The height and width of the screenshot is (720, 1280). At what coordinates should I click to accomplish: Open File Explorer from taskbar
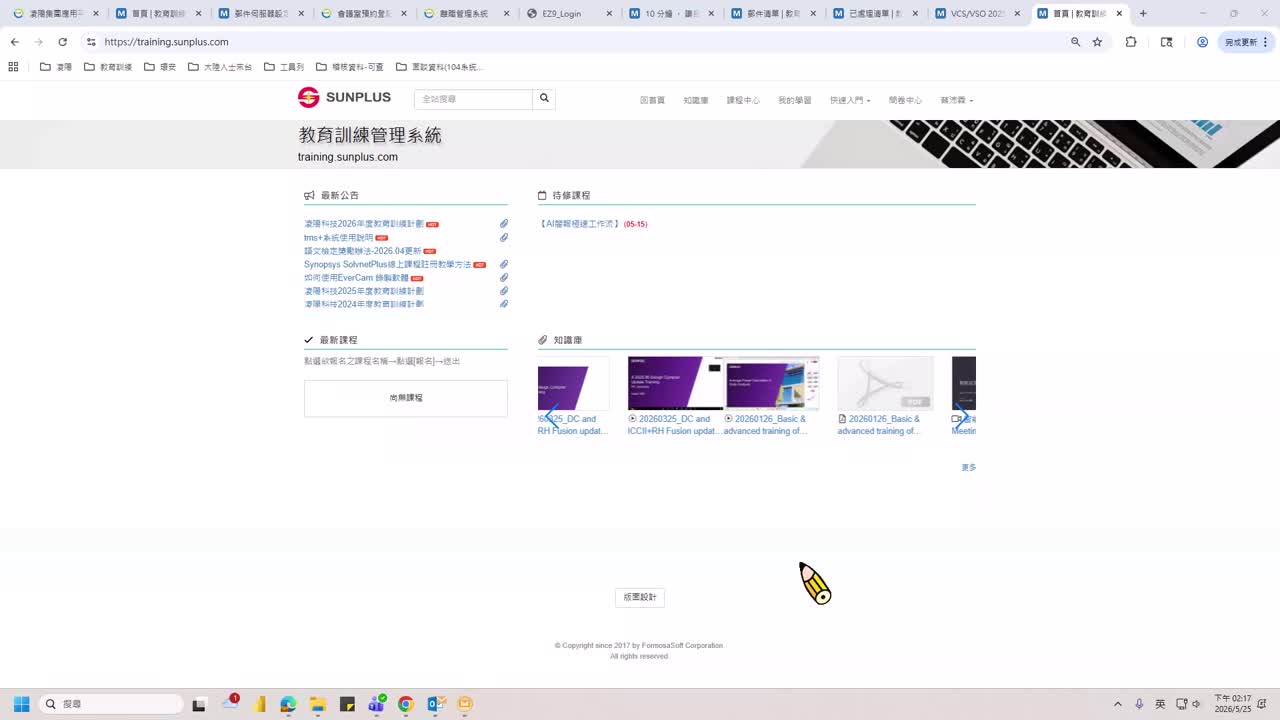[317, 704]
